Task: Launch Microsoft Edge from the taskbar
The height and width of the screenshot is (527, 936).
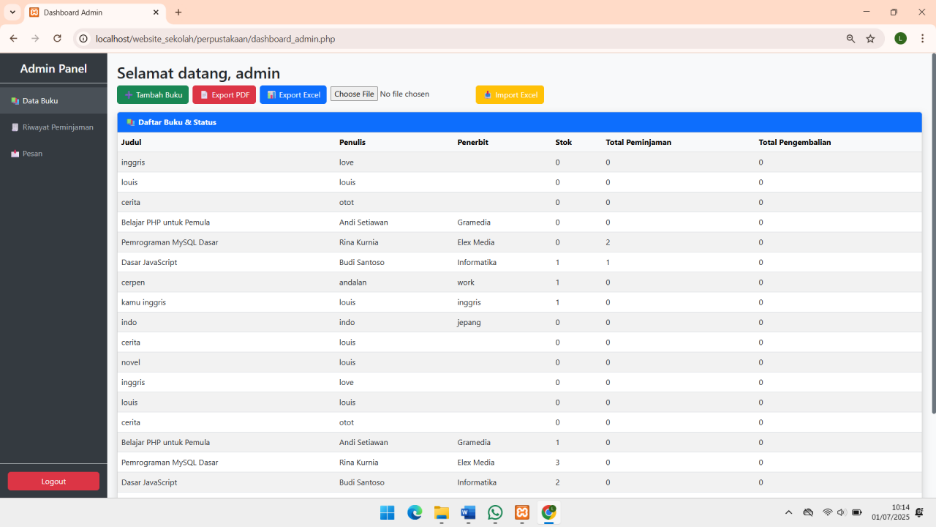Action: (x=414, y=513)
